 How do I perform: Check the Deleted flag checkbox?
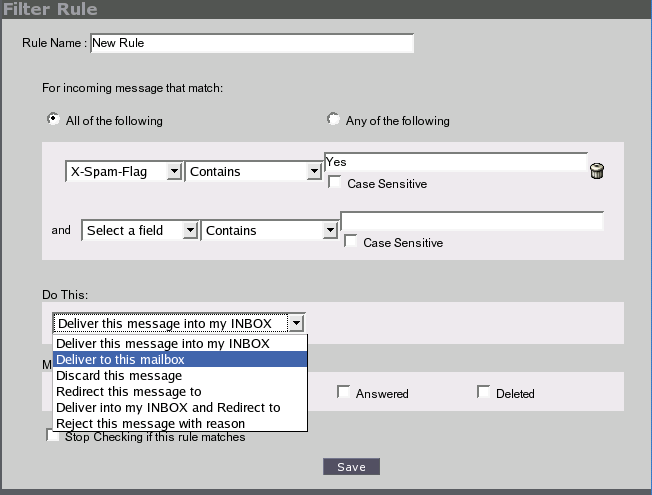tap(484, 392)
